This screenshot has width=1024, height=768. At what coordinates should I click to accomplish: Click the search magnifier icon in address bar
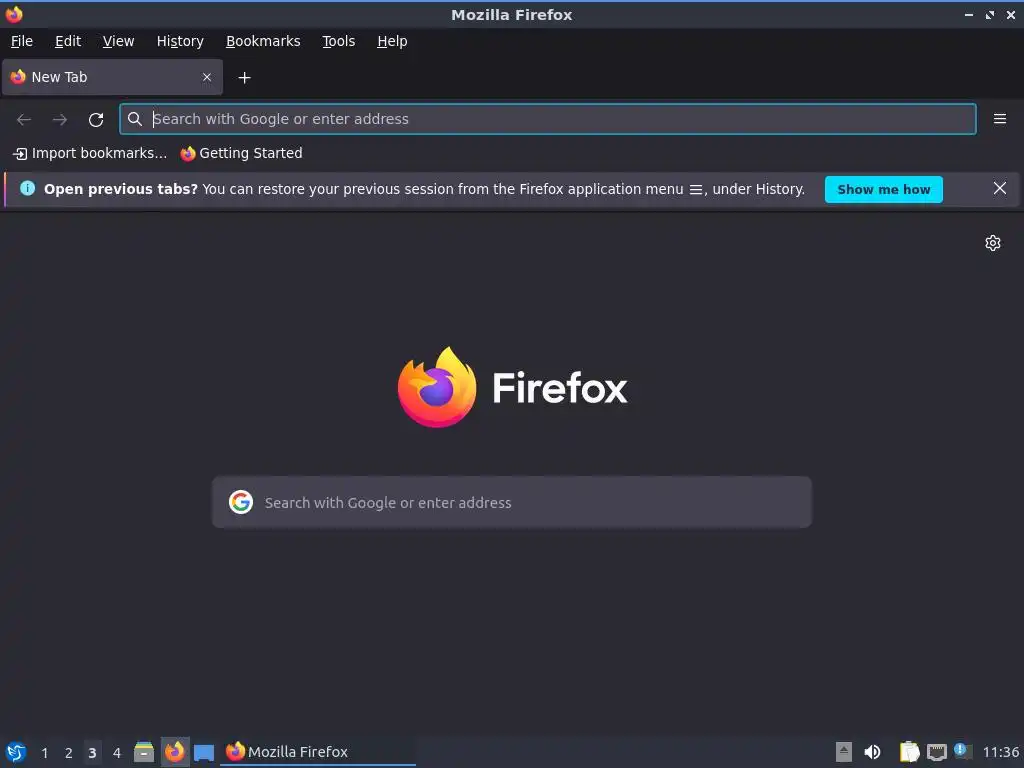[135, 119]
